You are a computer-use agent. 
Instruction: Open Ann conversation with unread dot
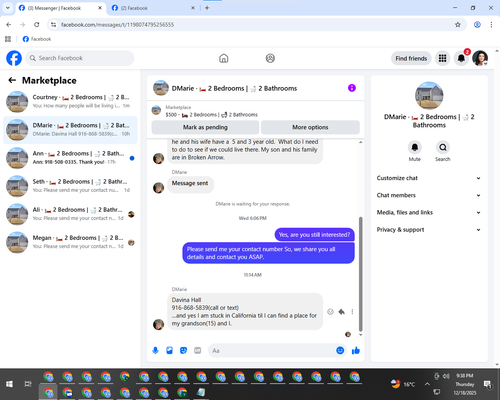coord(70,158)
